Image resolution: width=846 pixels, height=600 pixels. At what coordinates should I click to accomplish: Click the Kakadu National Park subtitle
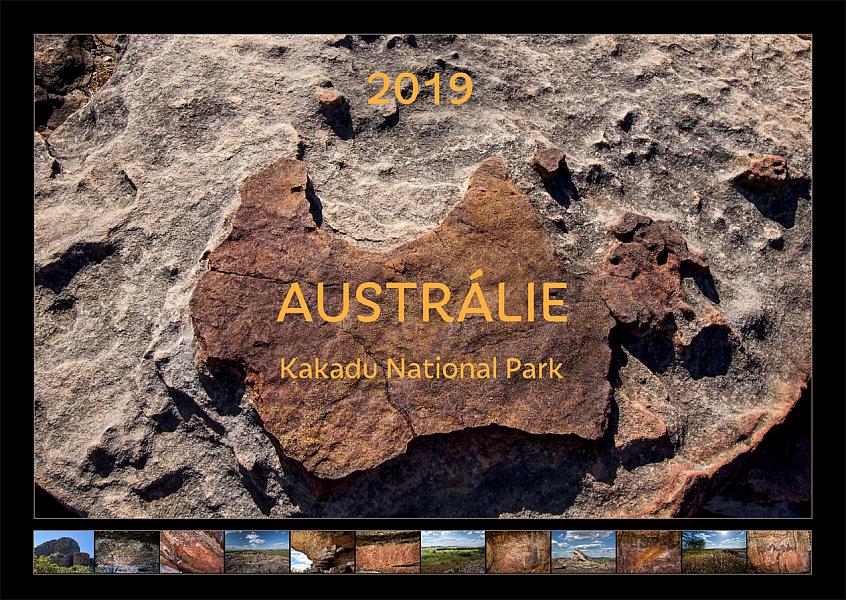[x=421, y=369]
